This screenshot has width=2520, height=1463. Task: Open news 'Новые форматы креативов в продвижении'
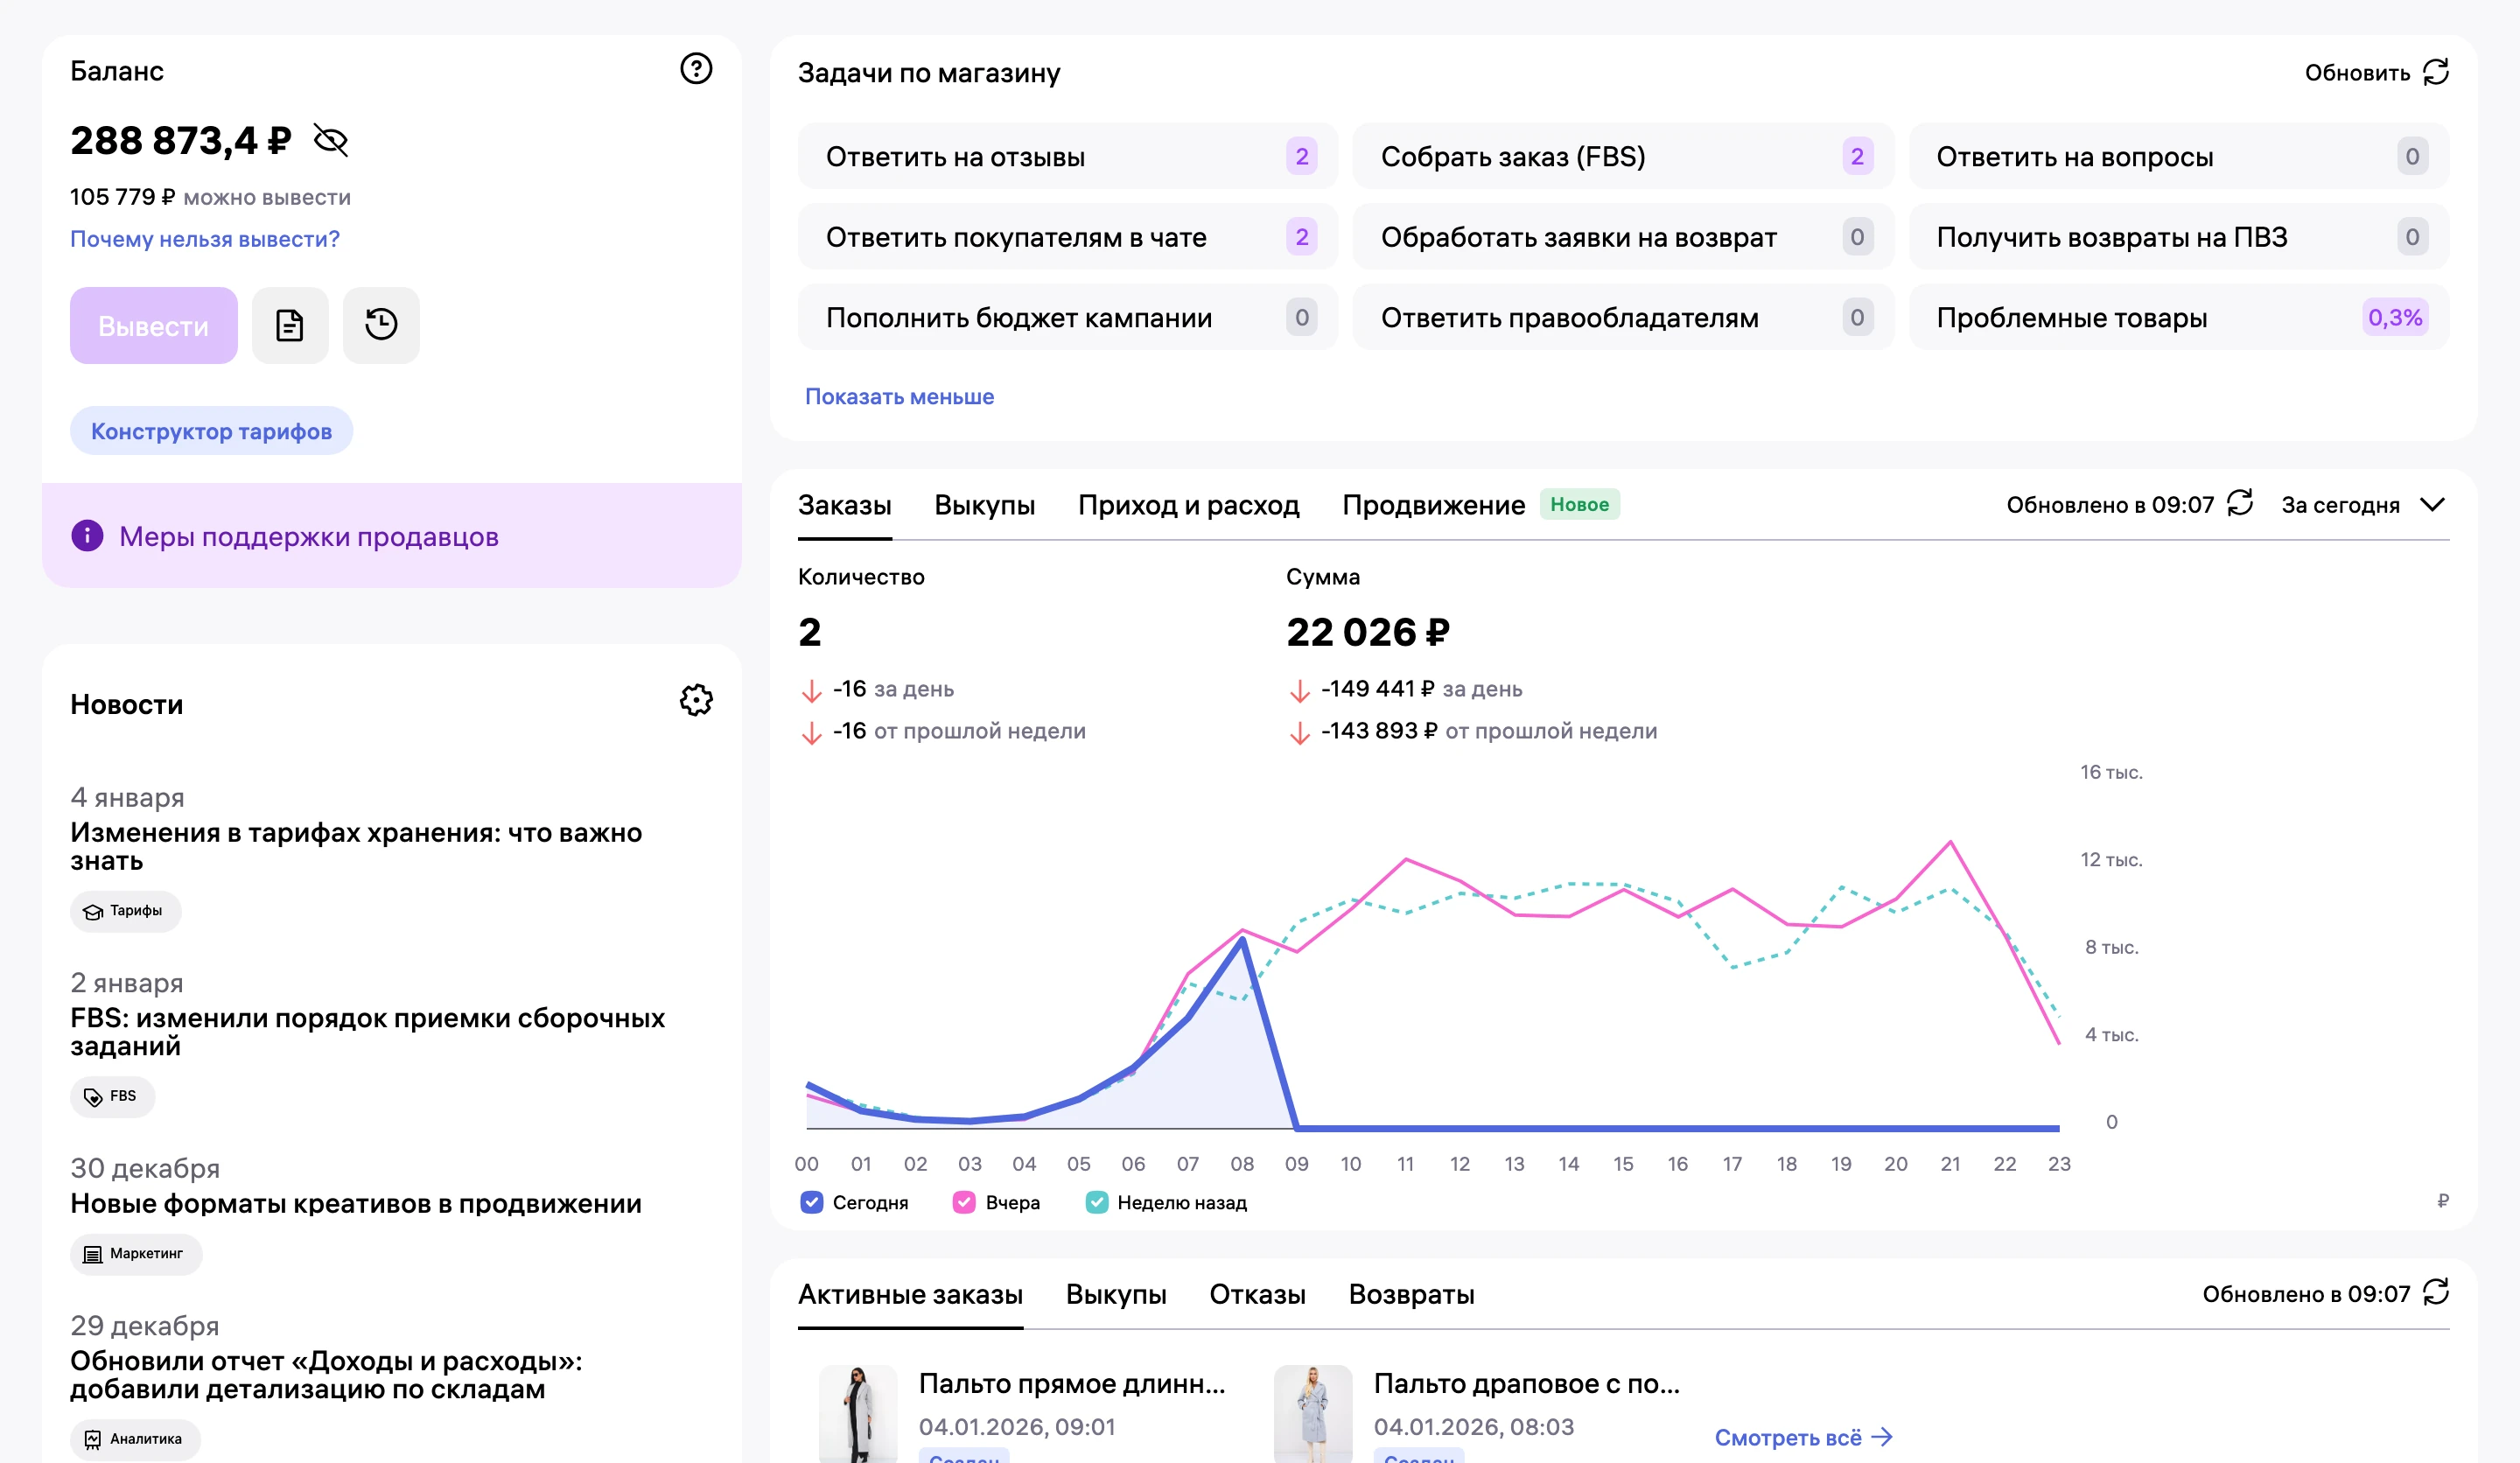356,1203
